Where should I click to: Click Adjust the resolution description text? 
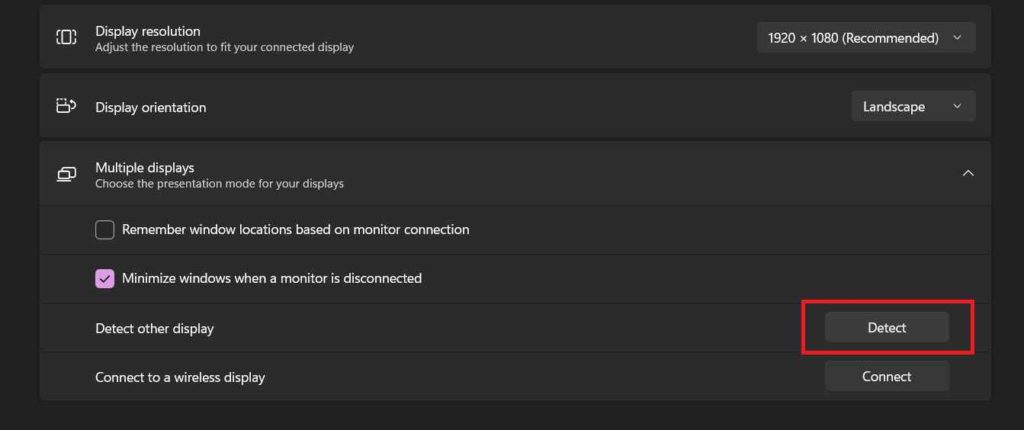[224, 48]
